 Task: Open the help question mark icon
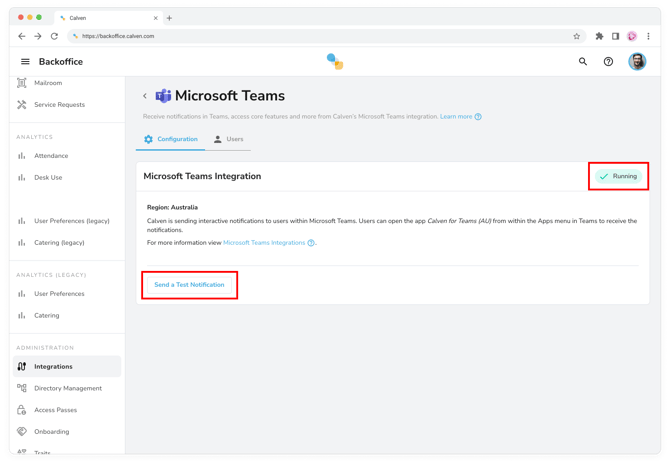608,62
